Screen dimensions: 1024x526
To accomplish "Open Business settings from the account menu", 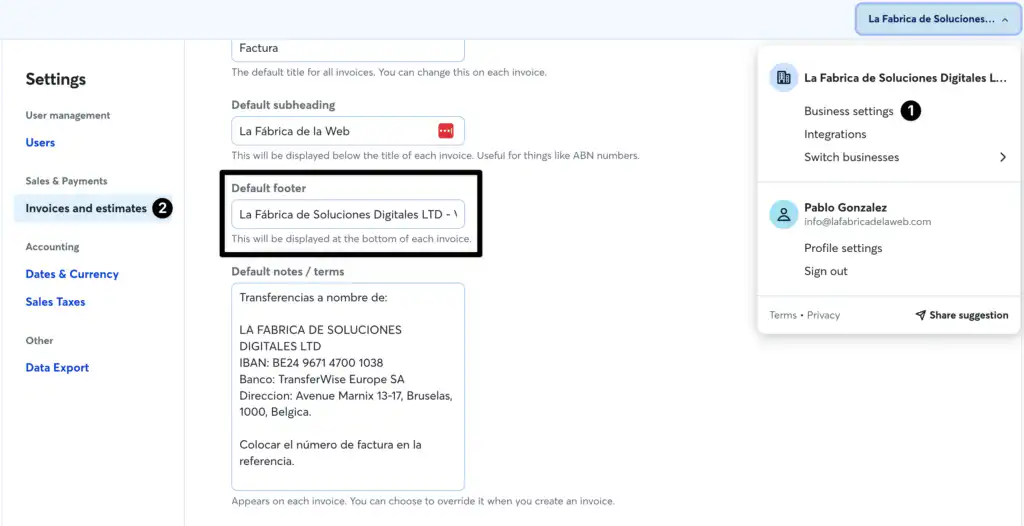I will 848,111.
